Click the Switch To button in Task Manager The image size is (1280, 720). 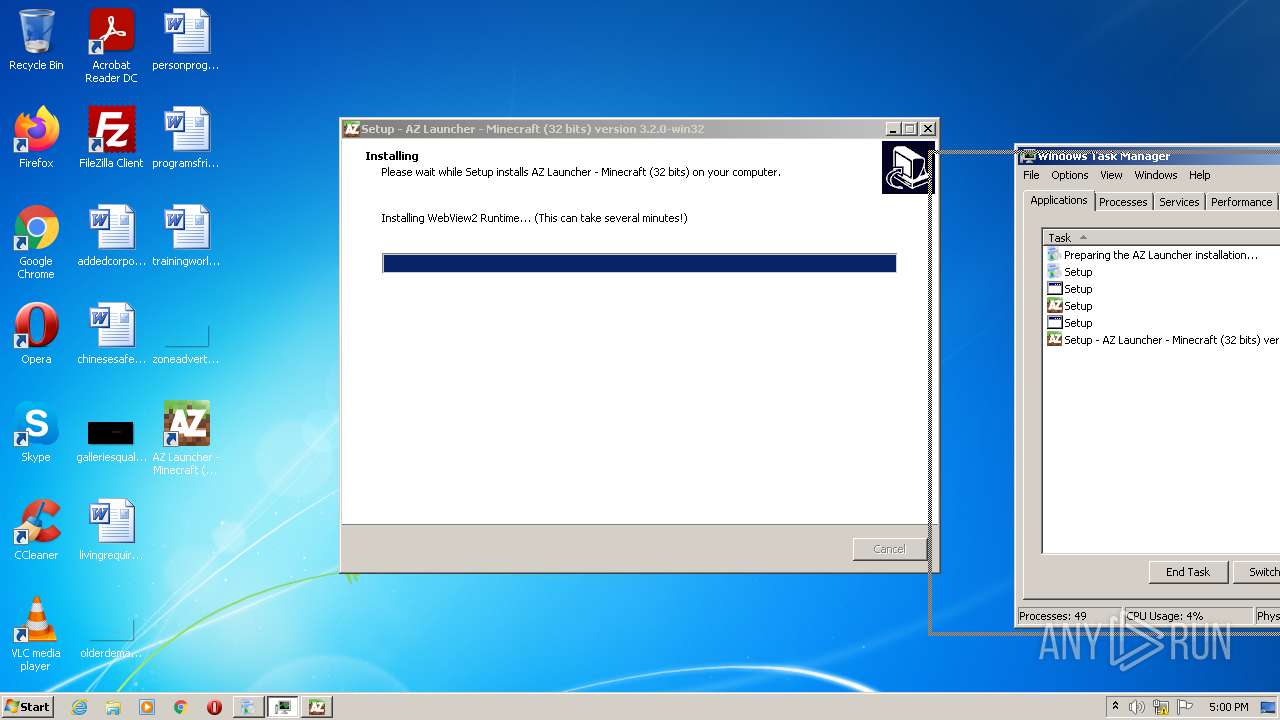pos(1257,572)
